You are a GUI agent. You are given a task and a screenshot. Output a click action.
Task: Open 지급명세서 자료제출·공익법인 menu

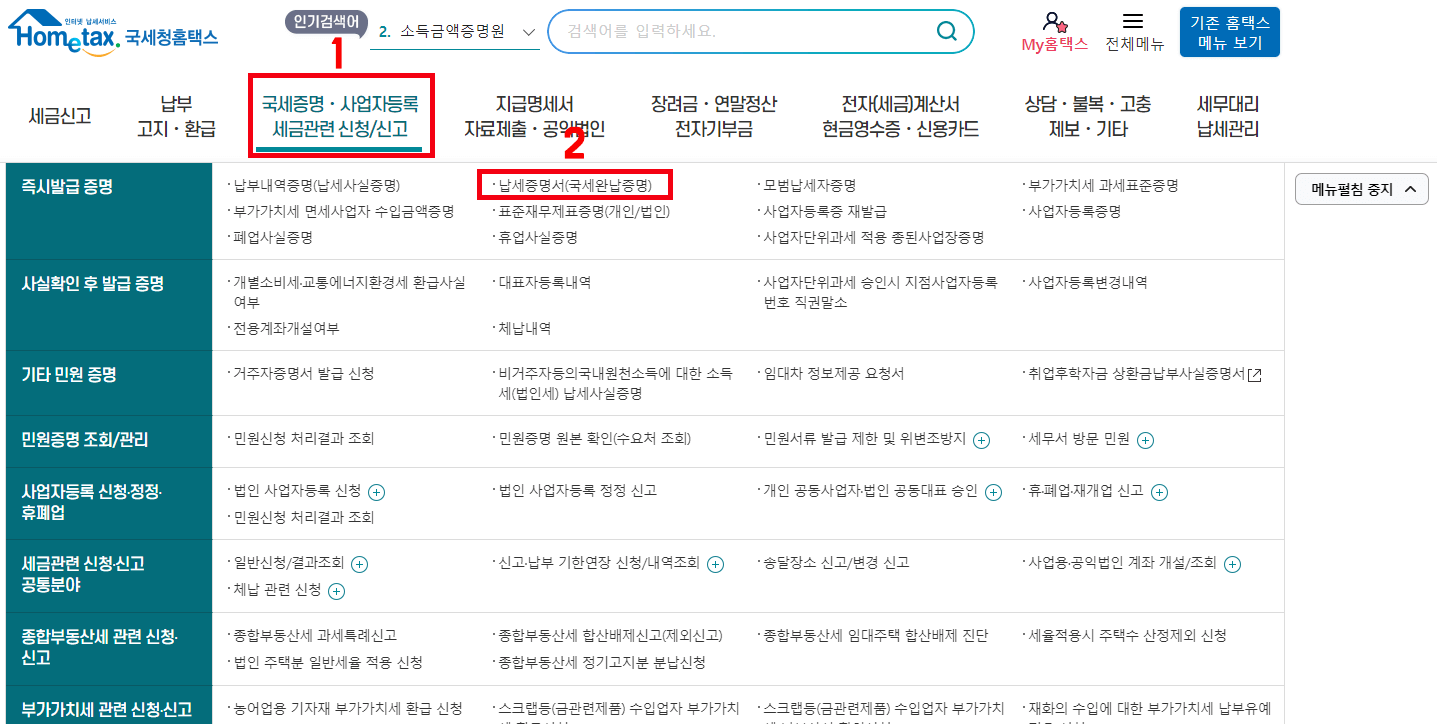click(x=534, y=116)
